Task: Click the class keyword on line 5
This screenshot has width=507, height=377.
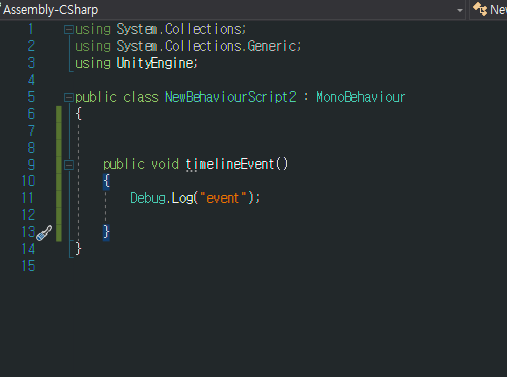Action: (141, 97)
